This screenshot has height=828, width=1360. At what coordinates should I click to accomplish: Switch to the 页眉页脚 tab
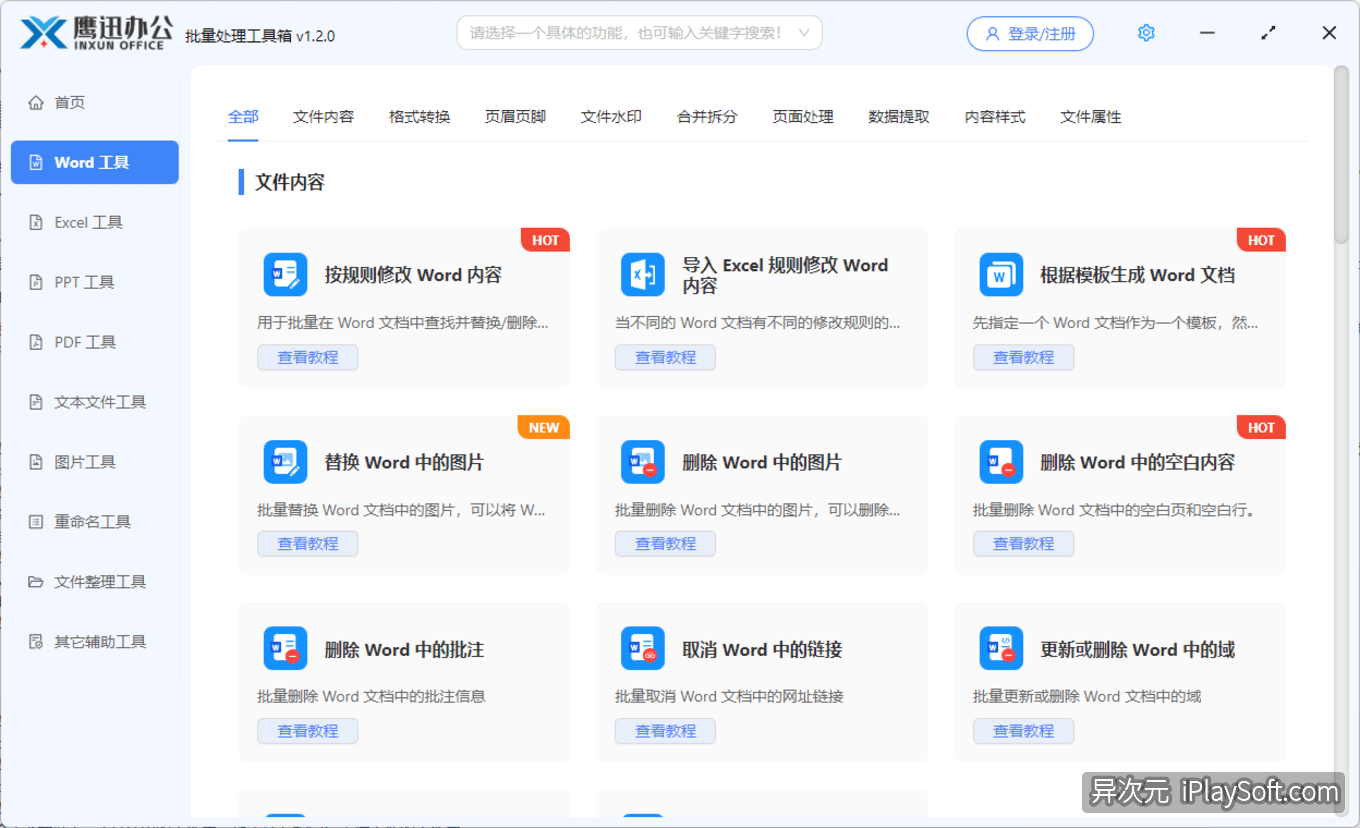tap(515, 117)
